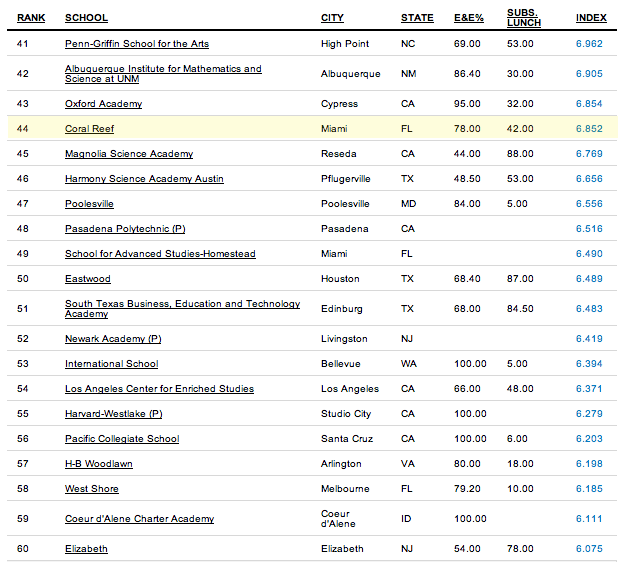Image resolution: width=626 pixels, height=566 pixels.
Task: Click the ID state cell
Action: pyautogui.click(x=406, y=519)
